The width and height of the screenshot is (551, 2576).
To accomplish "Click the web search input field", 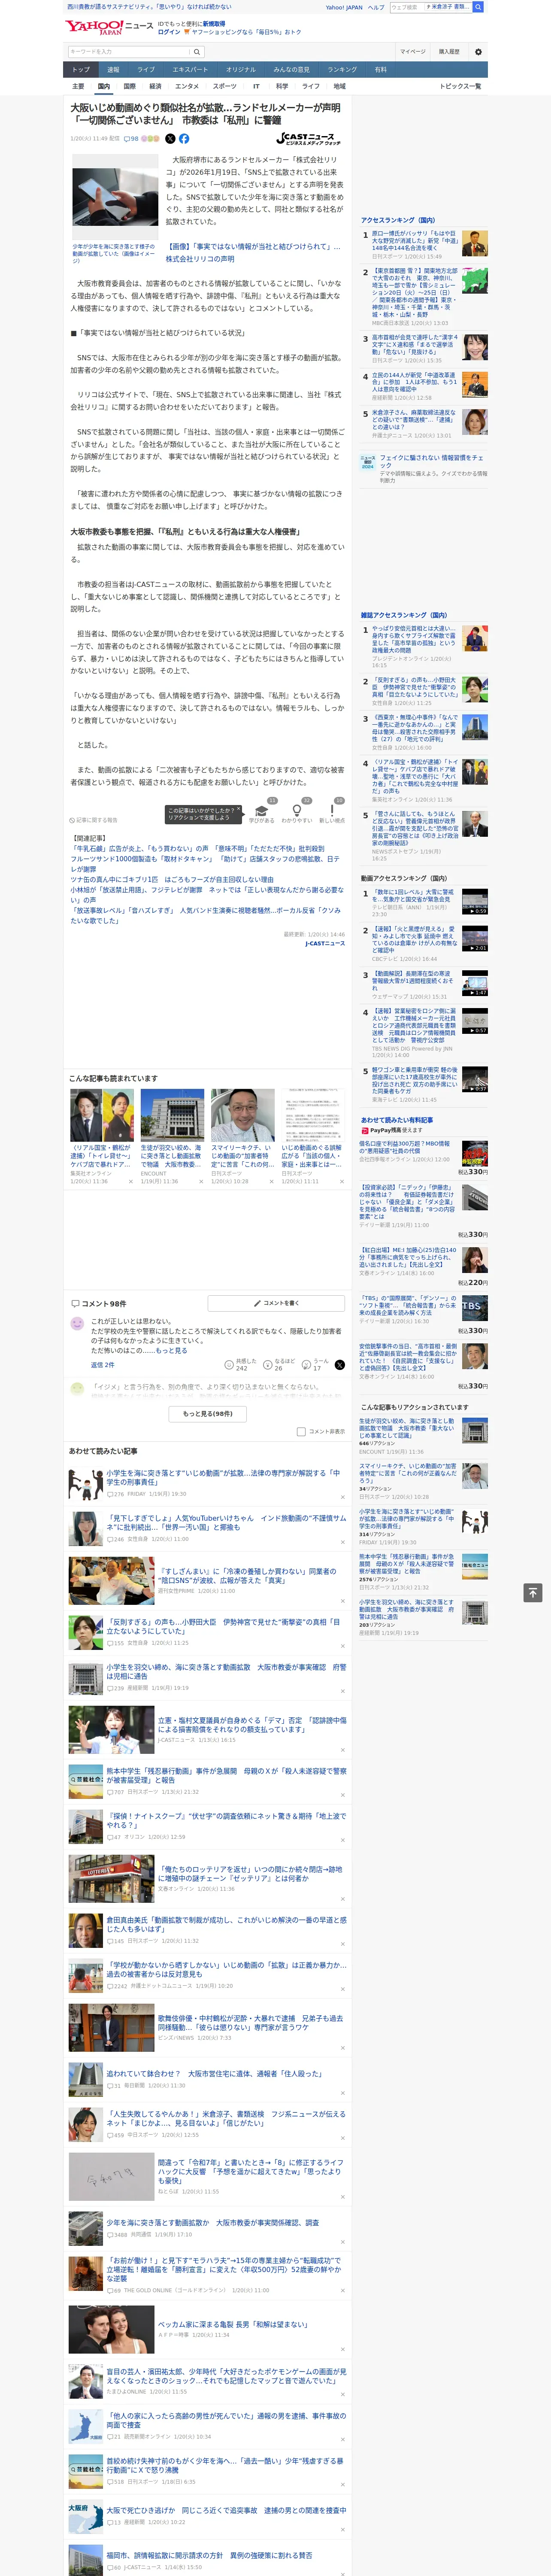I will pyautogui.click(x=408, y=7).
